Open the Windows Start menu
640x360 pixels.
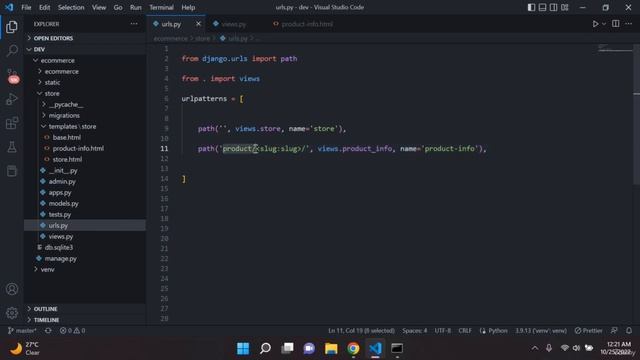[x=243, y=348]
